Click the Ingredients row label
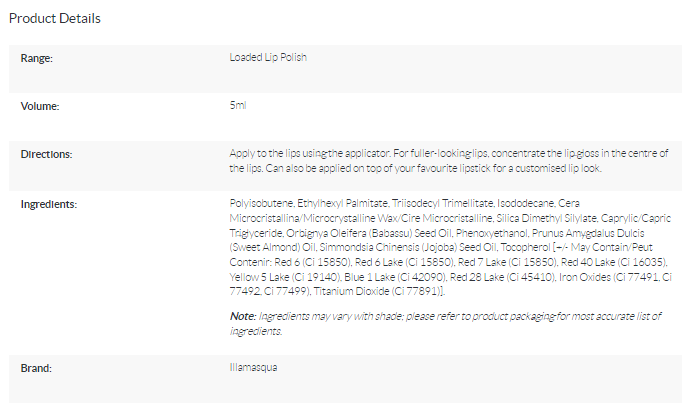 (49, 204)
